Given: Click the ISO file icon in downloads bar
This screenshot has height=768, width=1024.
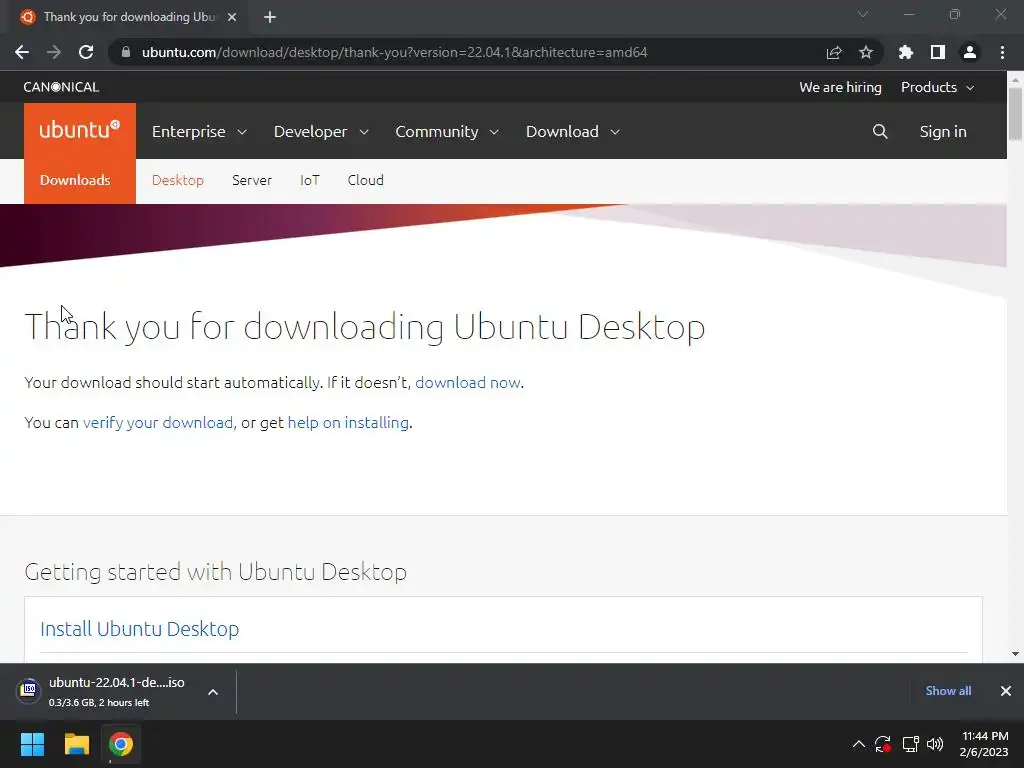Looking at the screenshot, I should [x=29, y=690].
